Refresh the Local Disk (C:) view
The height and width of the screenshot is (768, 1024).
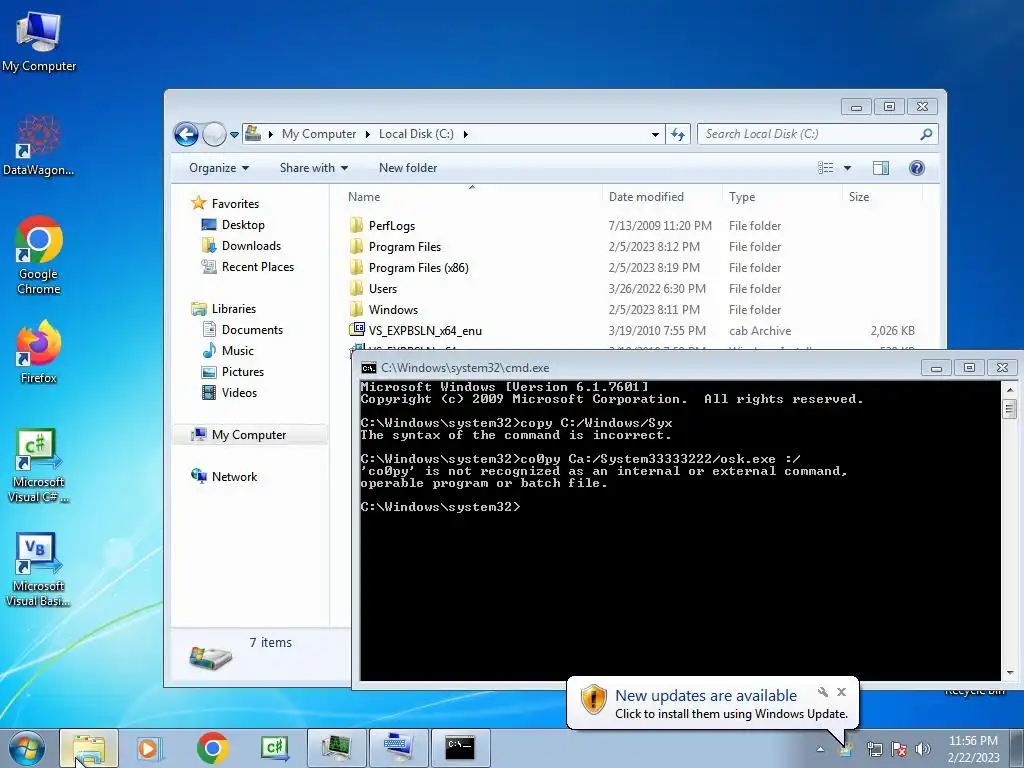point(678,135)
